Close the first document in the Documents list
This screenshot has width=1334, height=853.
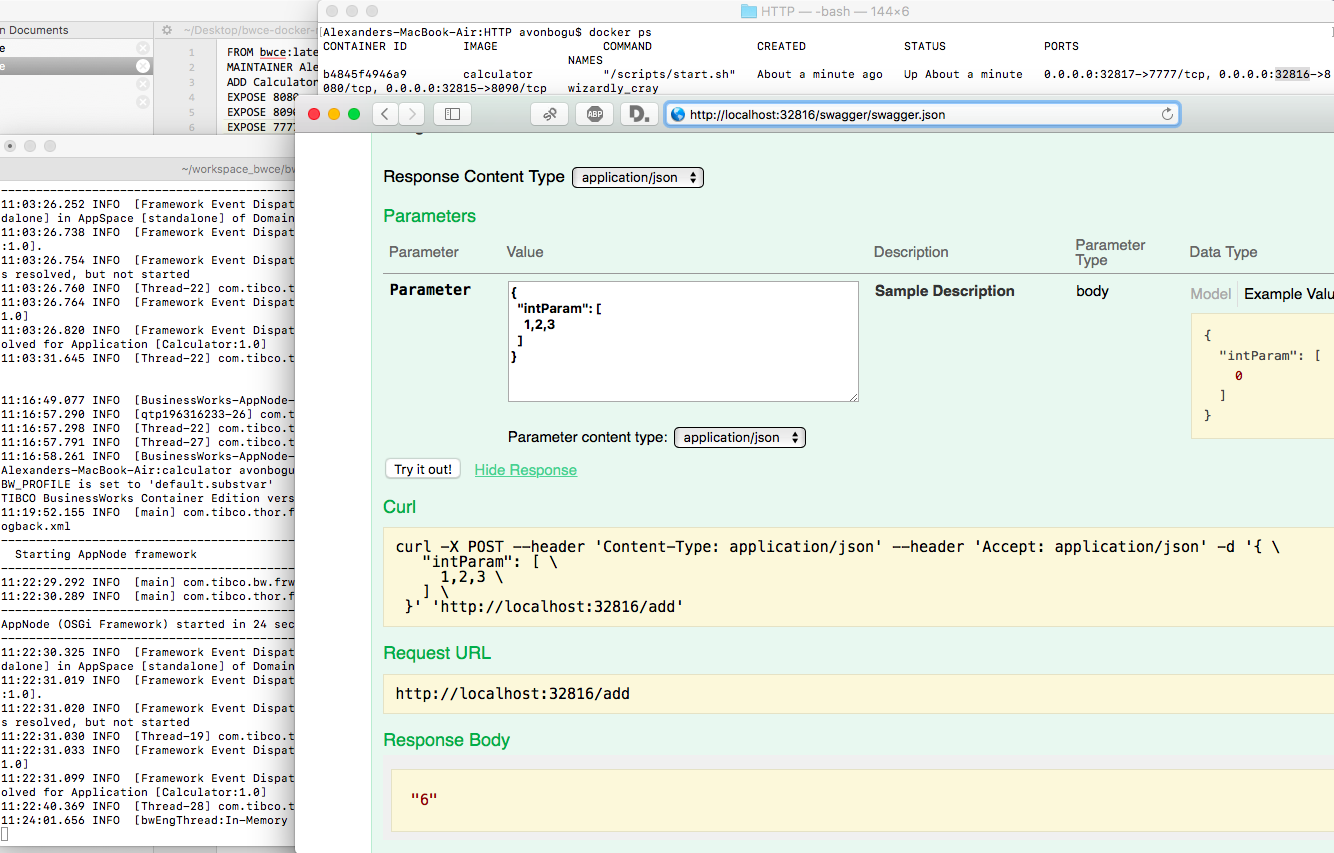(143, 48)
